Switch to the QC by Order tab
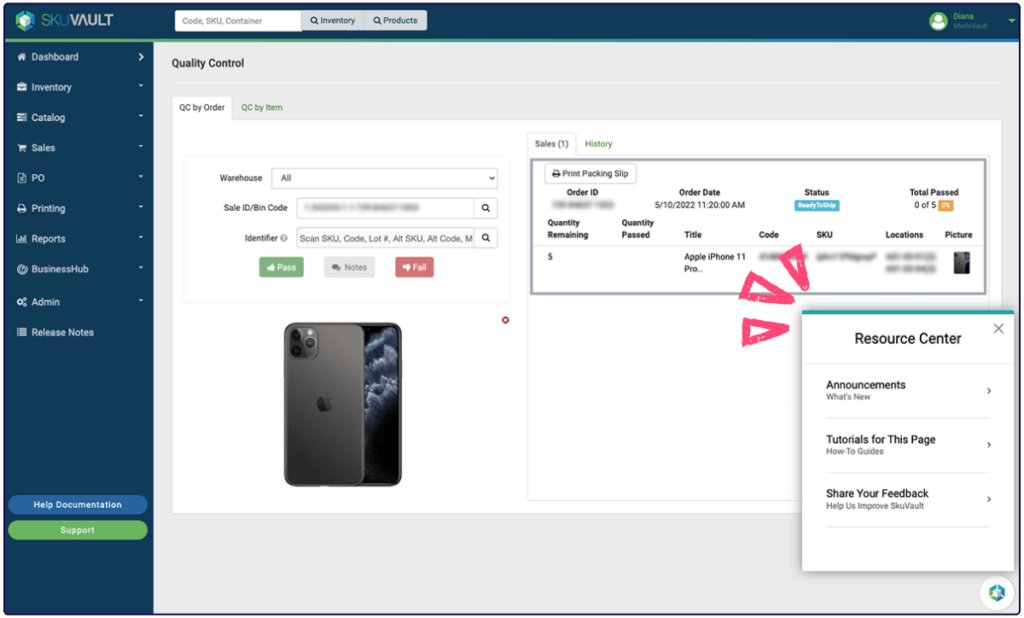Image resolution: width=1024 pixels, height=618 pixels. 202,108
